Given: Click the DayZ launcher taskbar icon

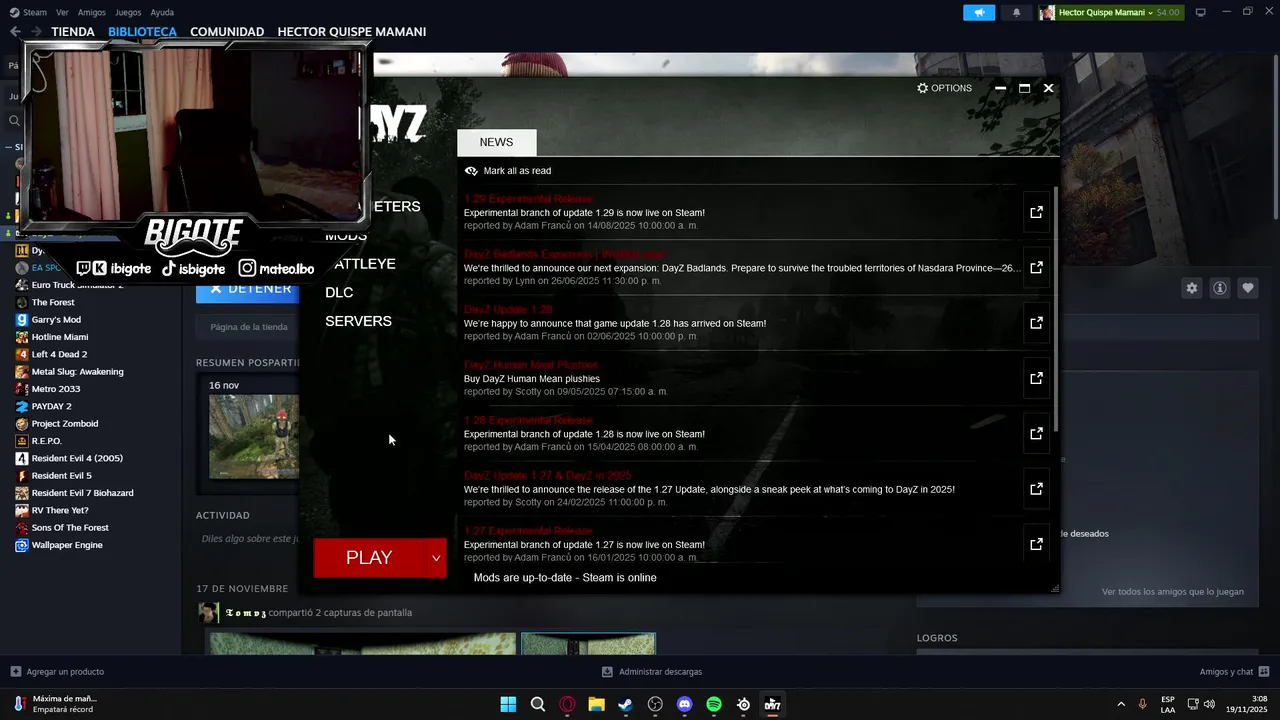Looking at the screenshot, I should point(772,704).
